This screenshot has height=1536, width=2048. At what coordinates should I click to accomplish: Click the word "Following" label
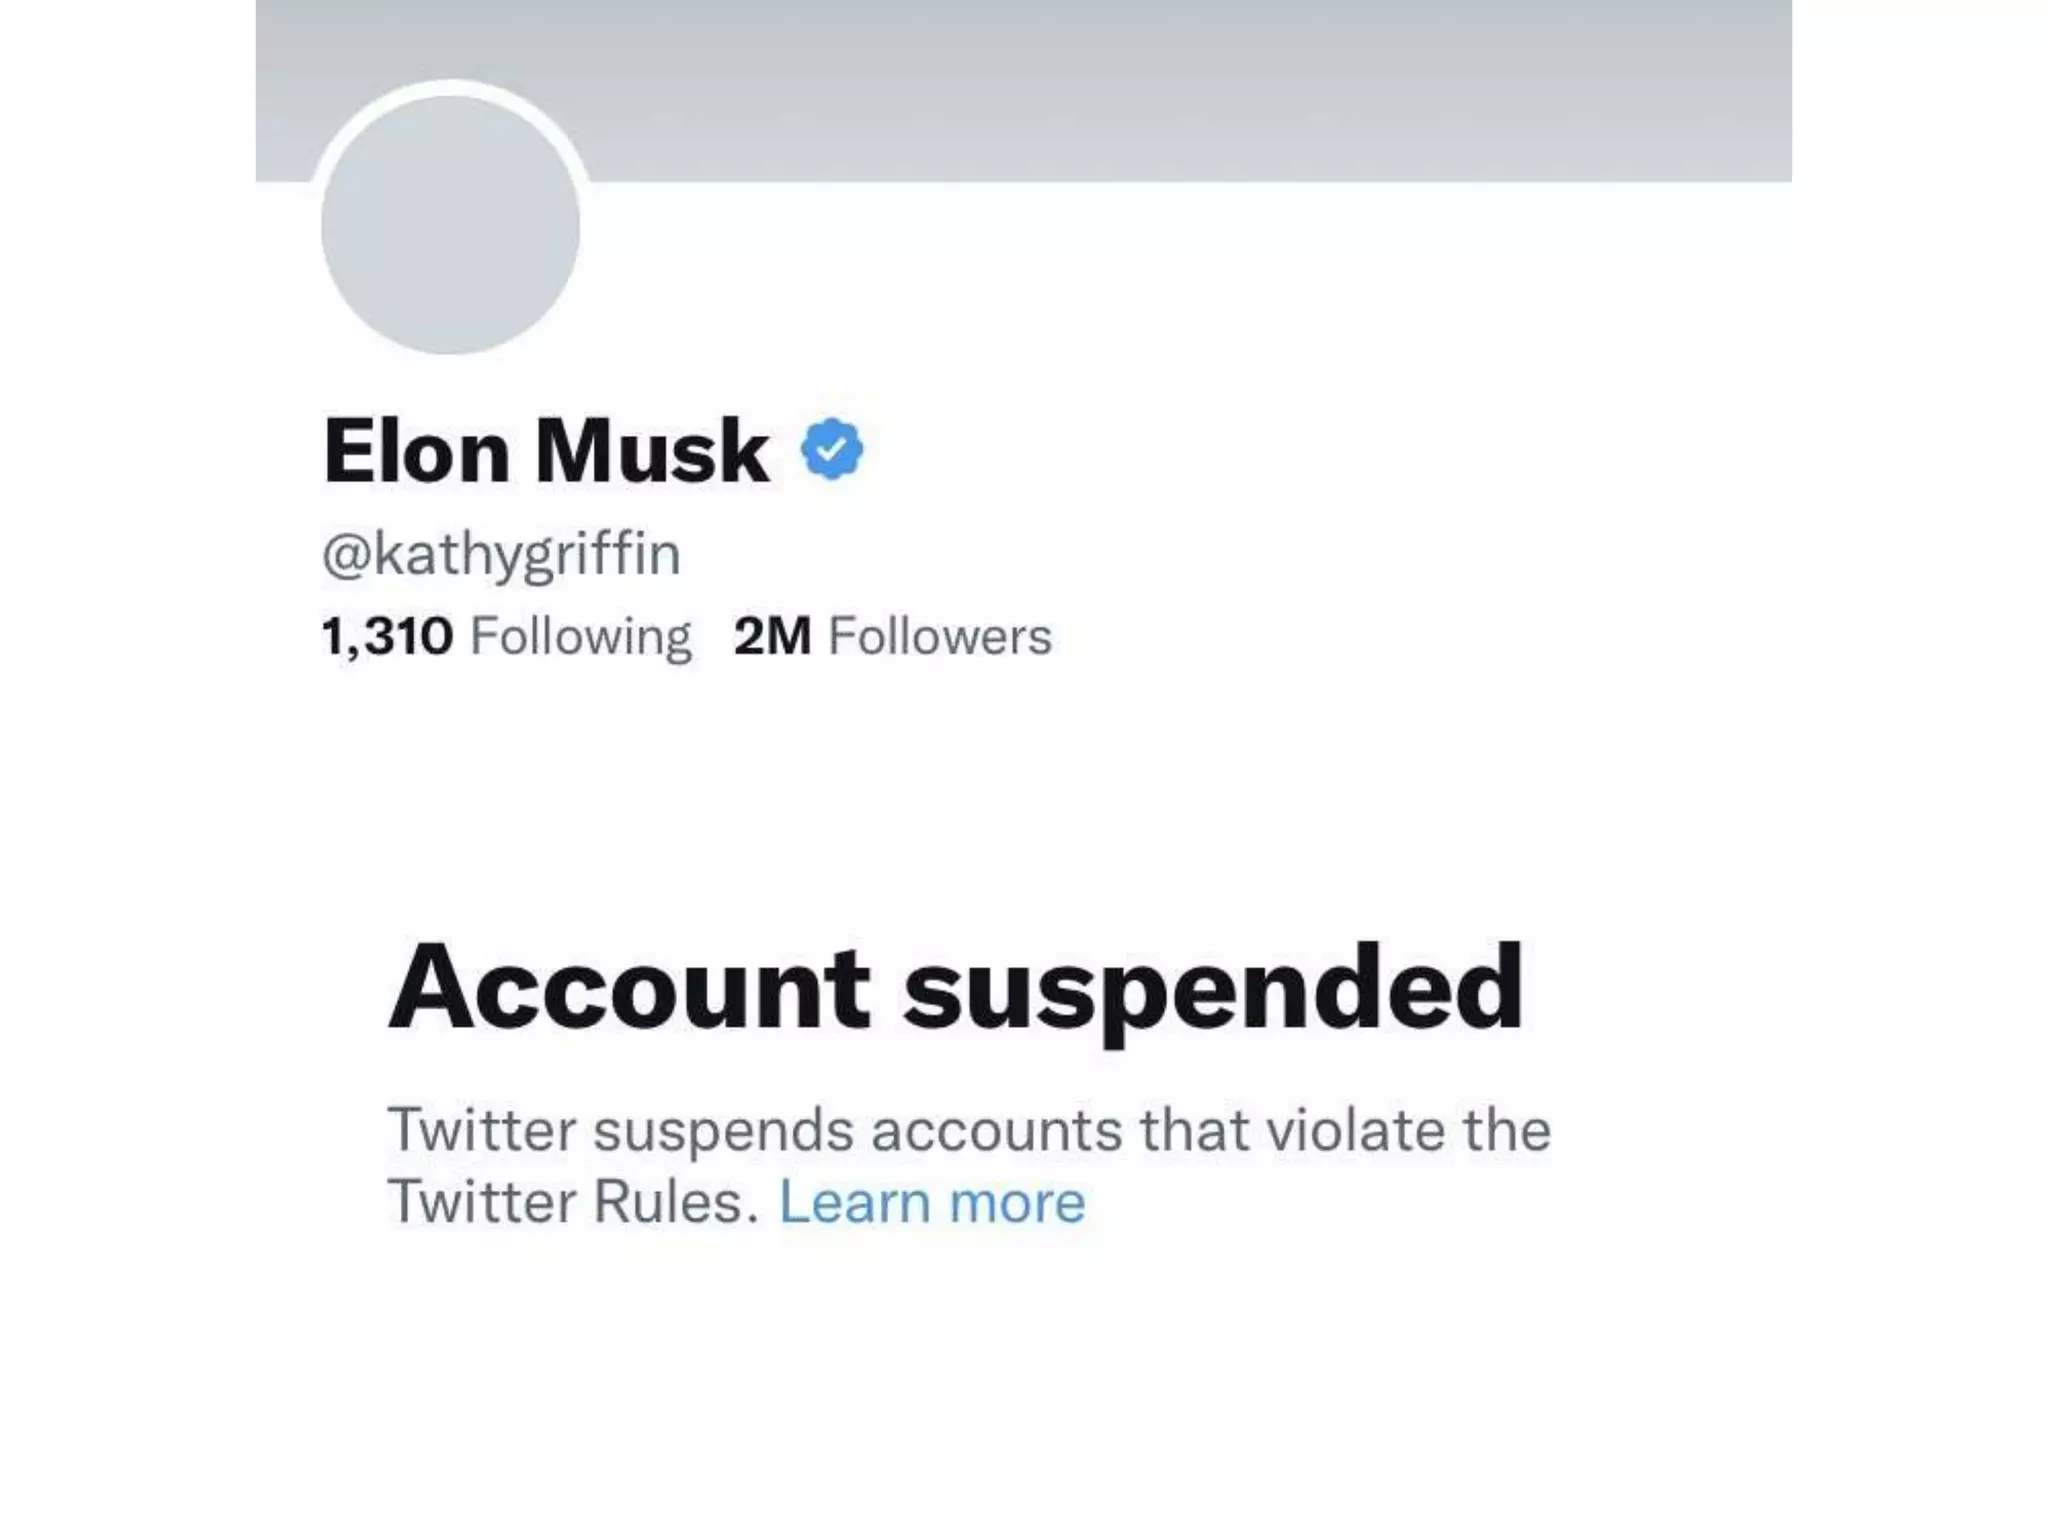[x=580, y=638]
